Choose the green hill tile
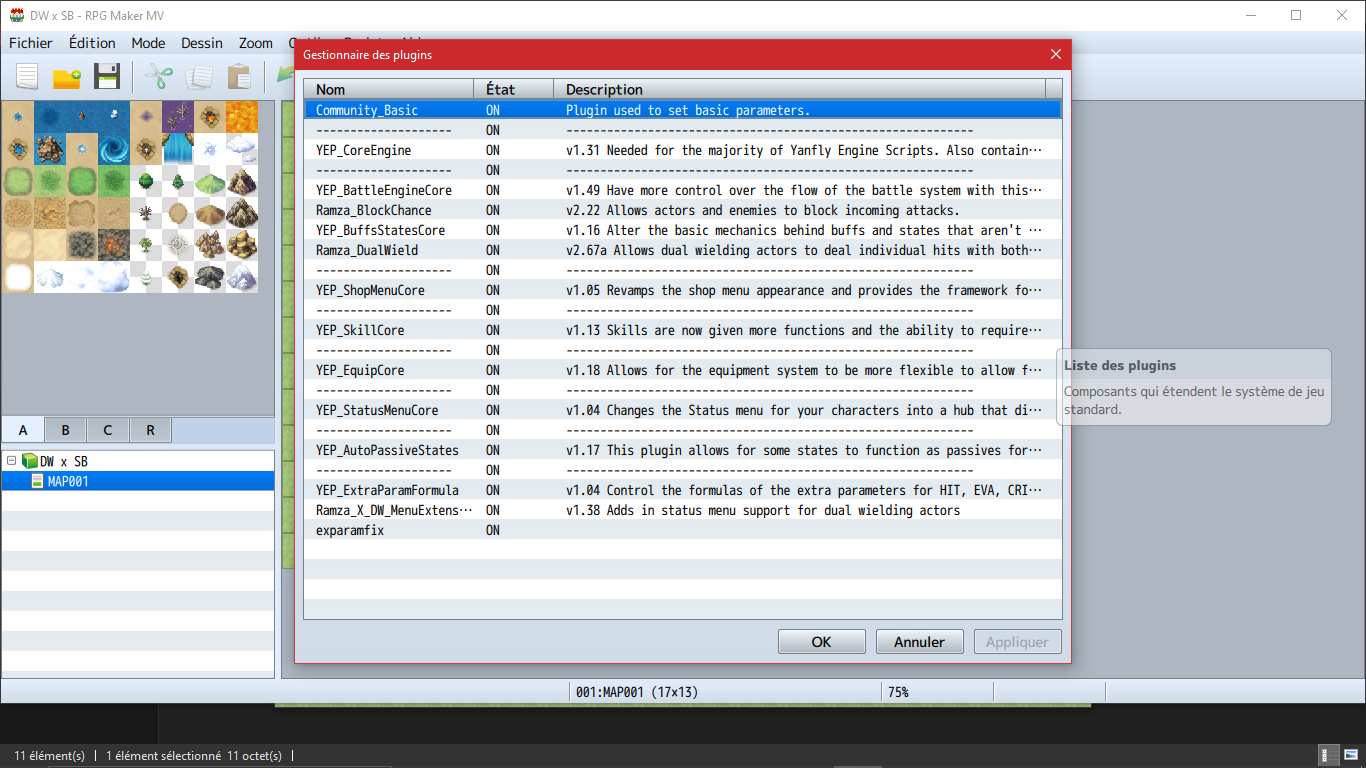Image resolution: width=1366 pixels, height=768 pixels. [x=210, y=181]
